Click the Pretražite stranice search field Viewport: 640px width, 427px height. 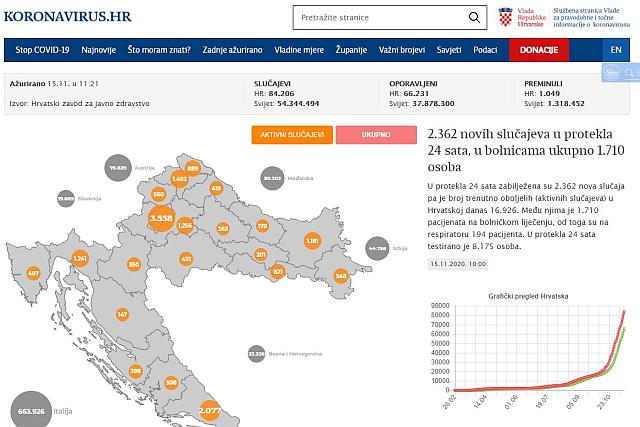click(375, 19)
